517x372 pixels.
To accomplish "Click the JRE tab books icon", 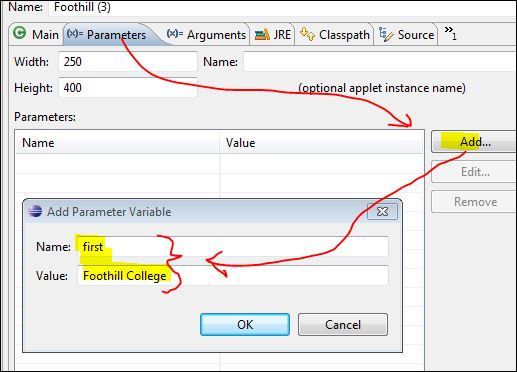I will coord(262,34).
